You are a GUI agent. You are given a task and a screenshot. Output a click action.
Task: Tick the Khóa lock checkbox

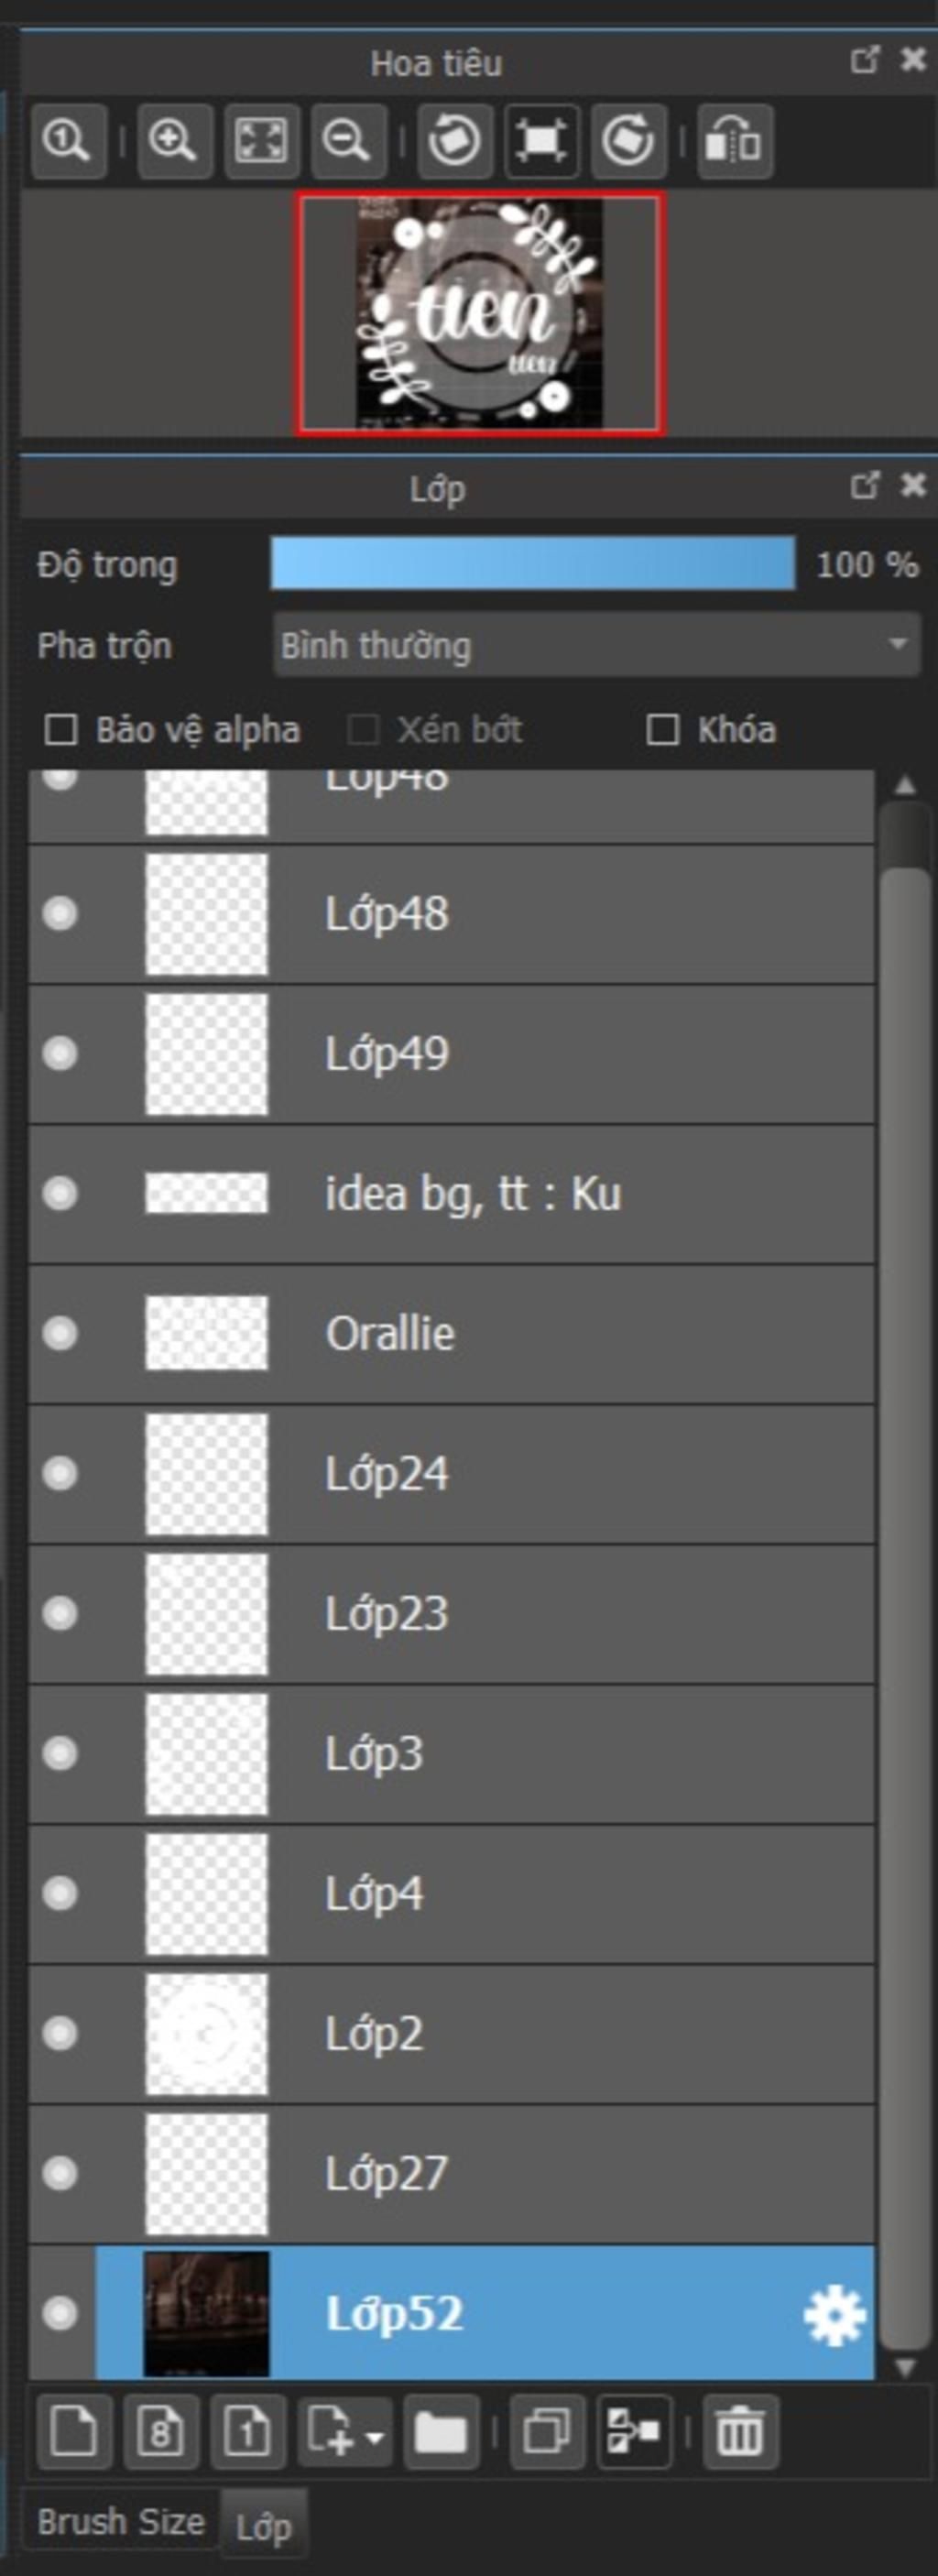point(662,730)
